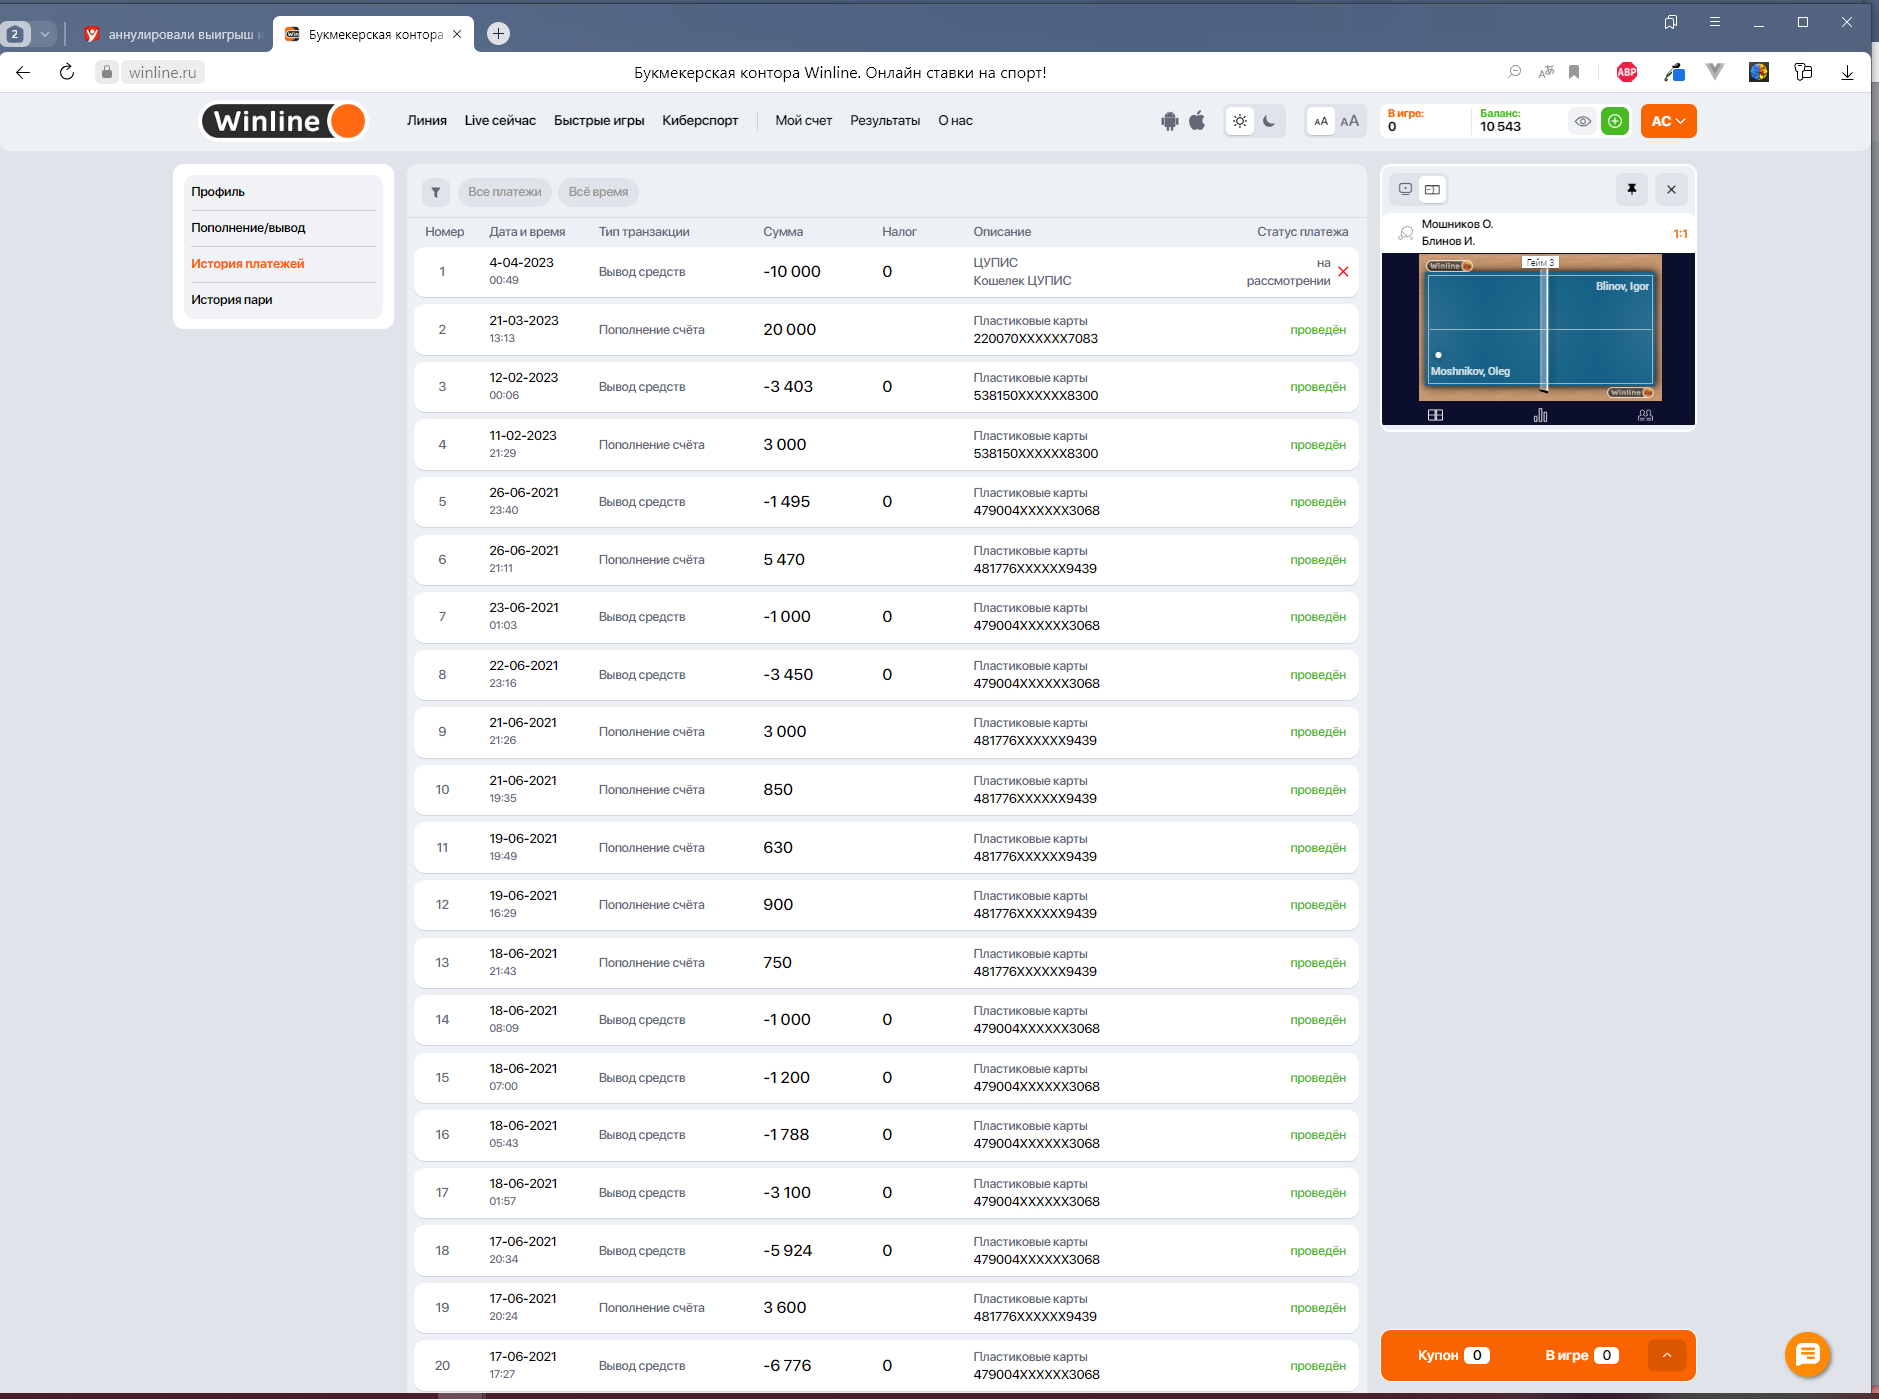The width and height of the screenshot is (1879, 1399).
Task: Expand the coupon panel chevron
Action: [x=1666, y=1355]
